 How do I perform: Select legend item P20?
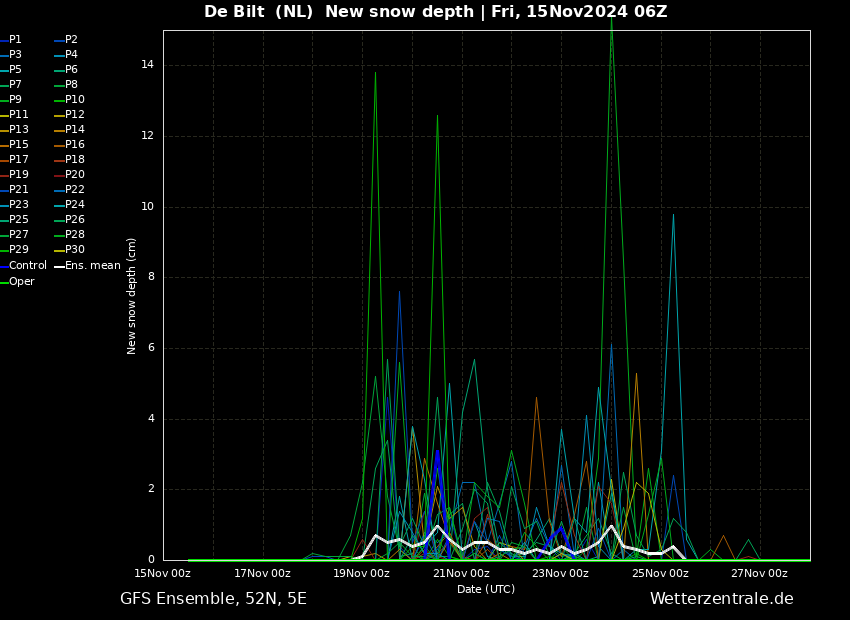coord(75,175)
